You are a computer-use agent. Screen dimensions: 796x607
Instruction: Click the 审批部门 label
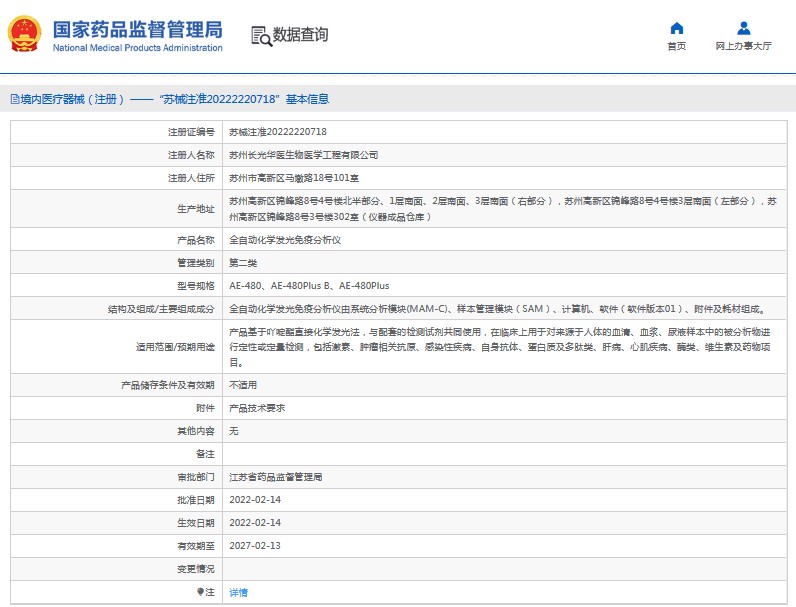[x=196, y=477]
